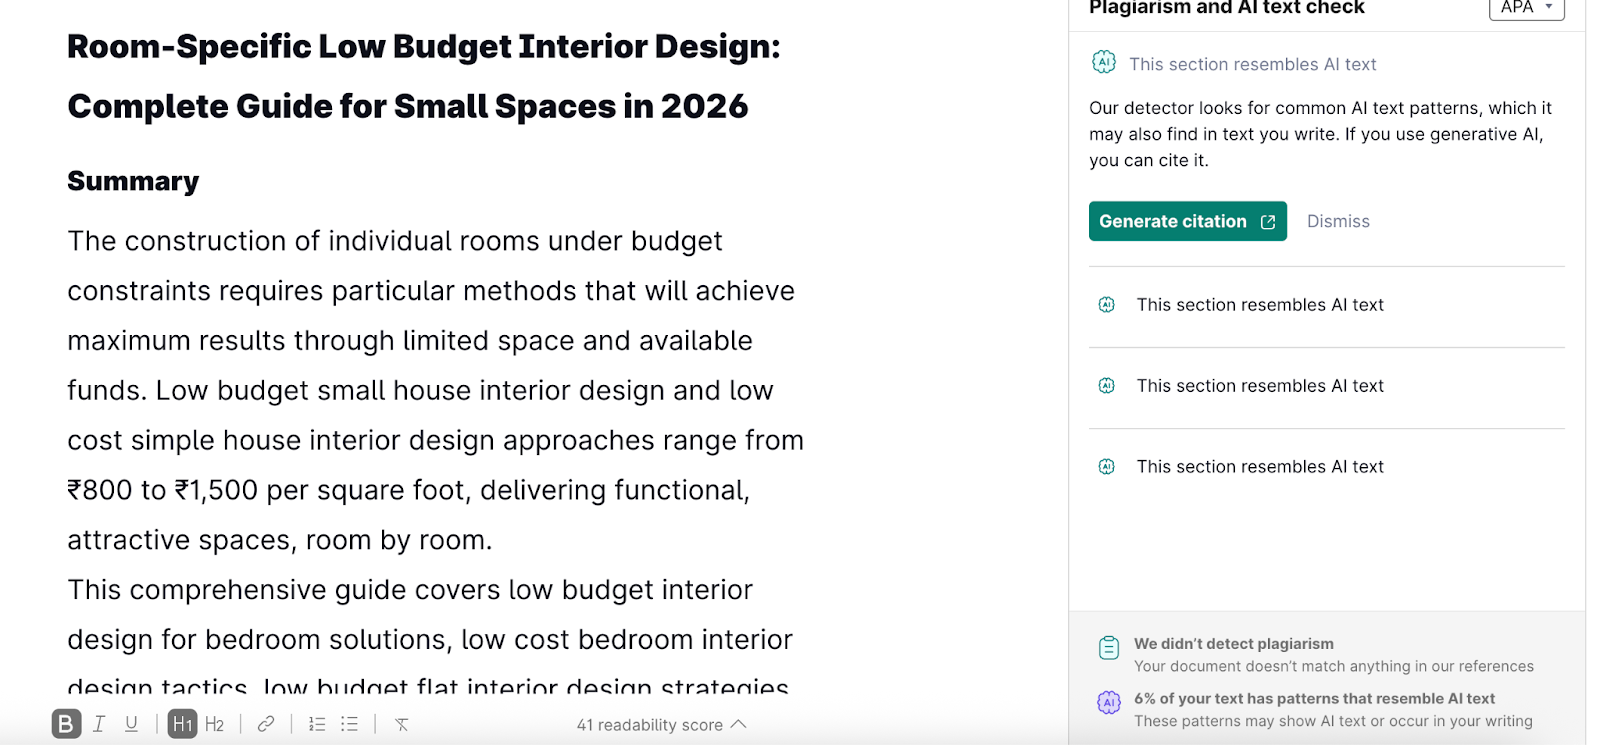Click the Generate citation button
Screen dimensions: 1600x745
1187,221
